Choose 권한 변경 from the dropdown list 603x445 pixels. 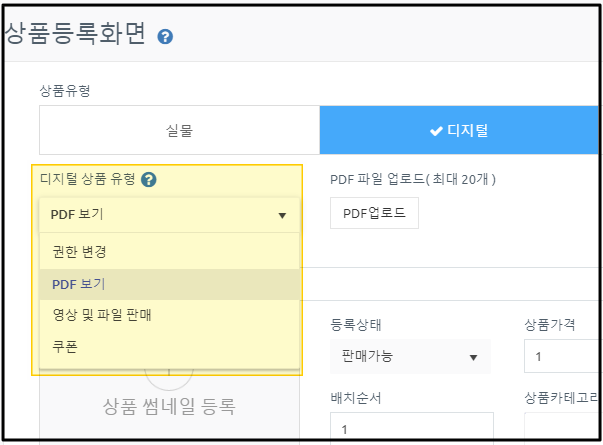(80, 251)
